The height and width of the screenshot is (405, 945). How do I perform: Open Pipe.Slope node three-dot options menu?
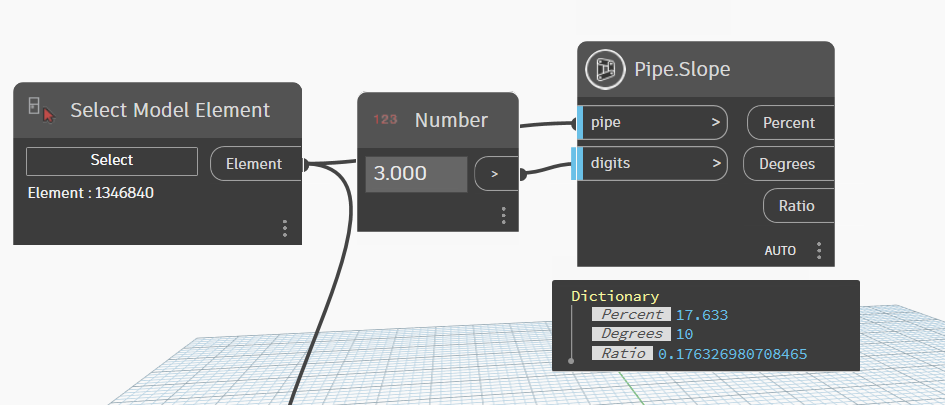pyautogui.click(x=819, y=250)
